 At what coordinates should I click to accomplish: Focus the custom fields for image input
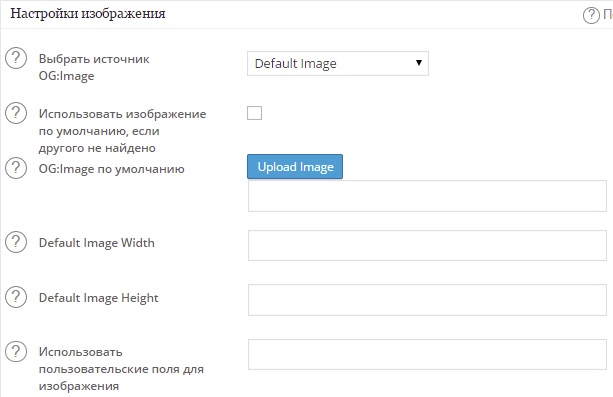pos(427,354)
